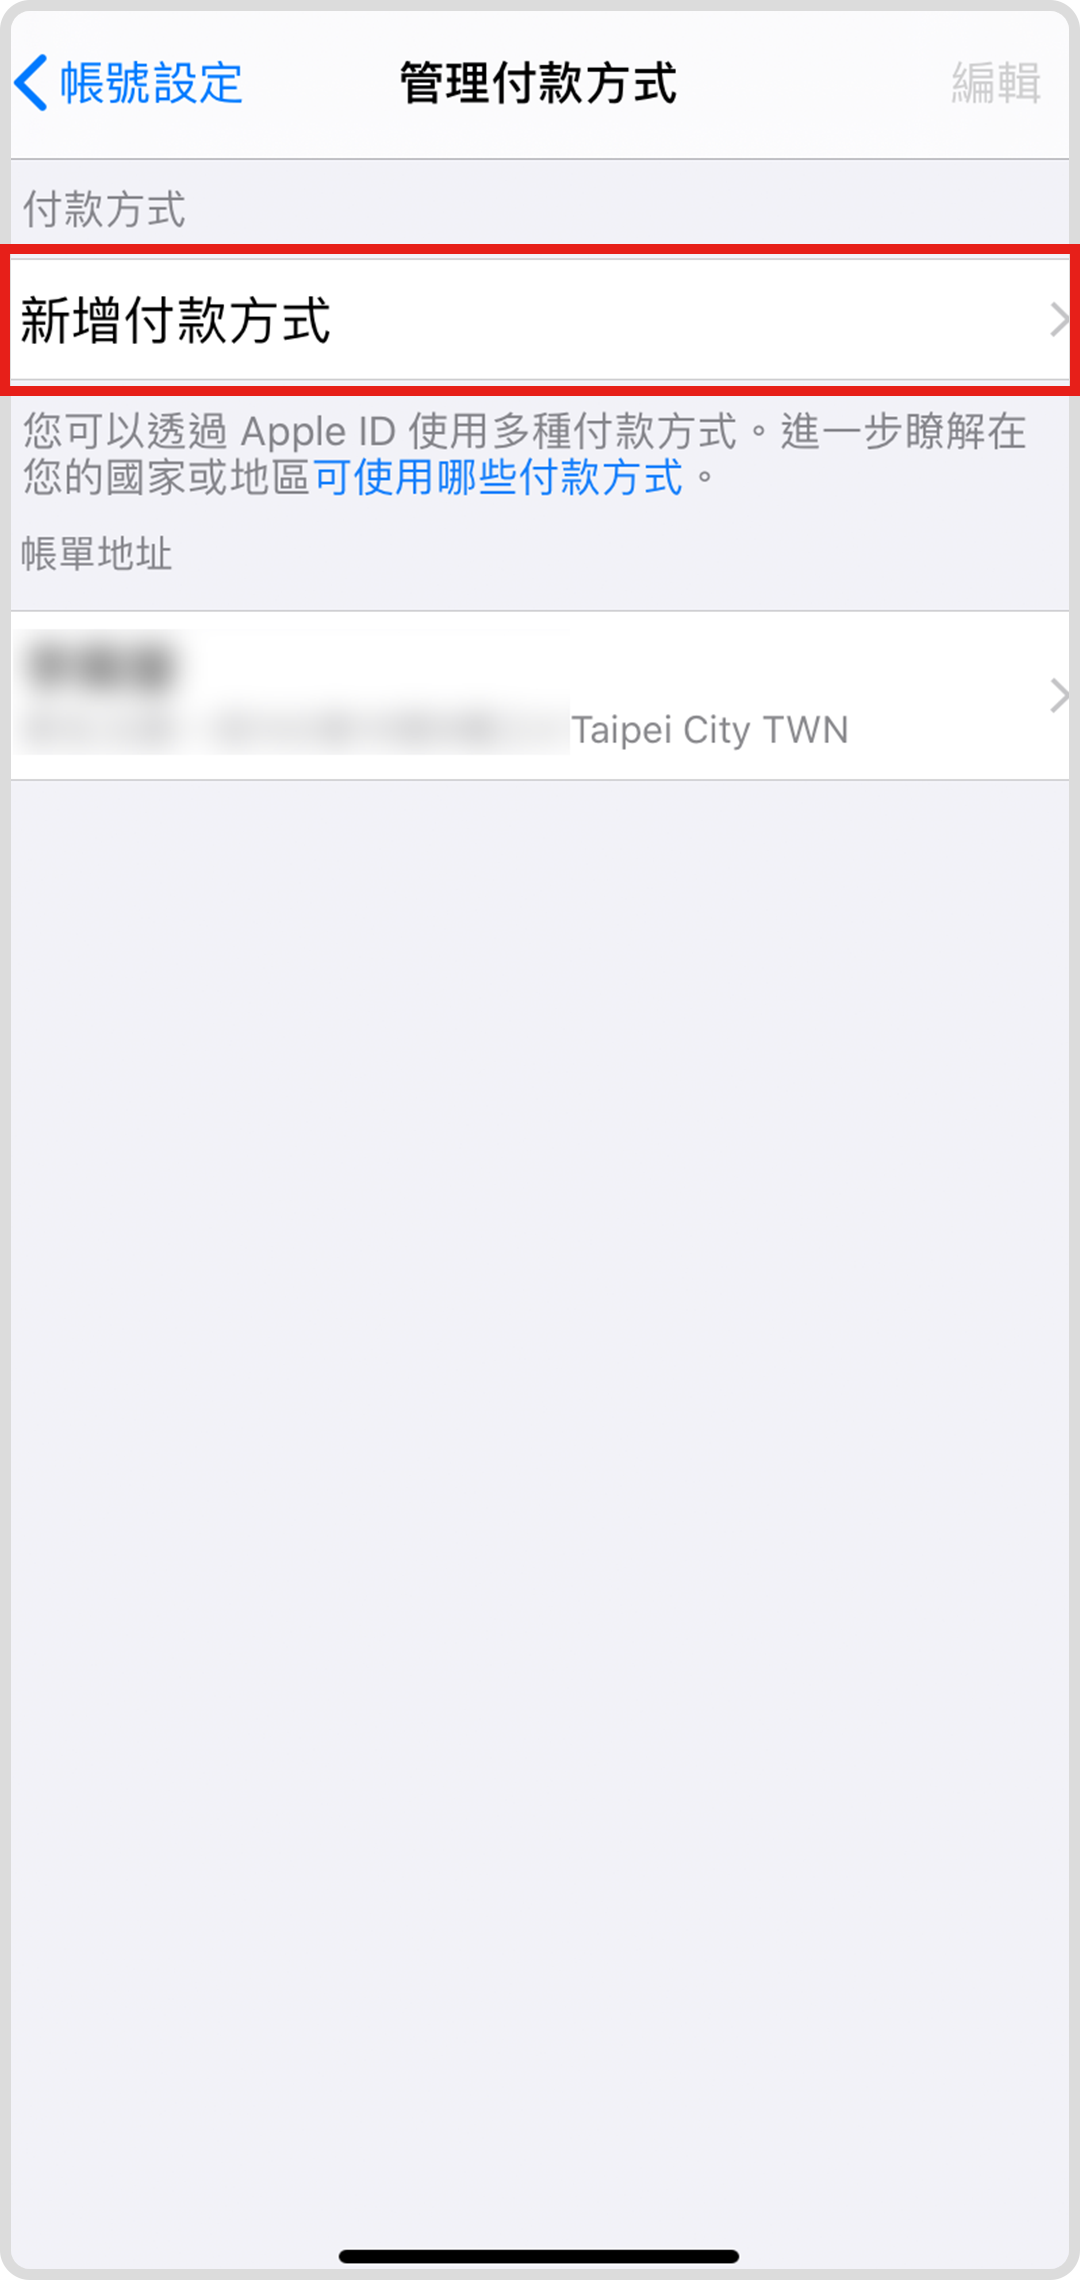Tap the 帳單地址 section header
Screen dimensions: 1080x2280
click(96, 553)
